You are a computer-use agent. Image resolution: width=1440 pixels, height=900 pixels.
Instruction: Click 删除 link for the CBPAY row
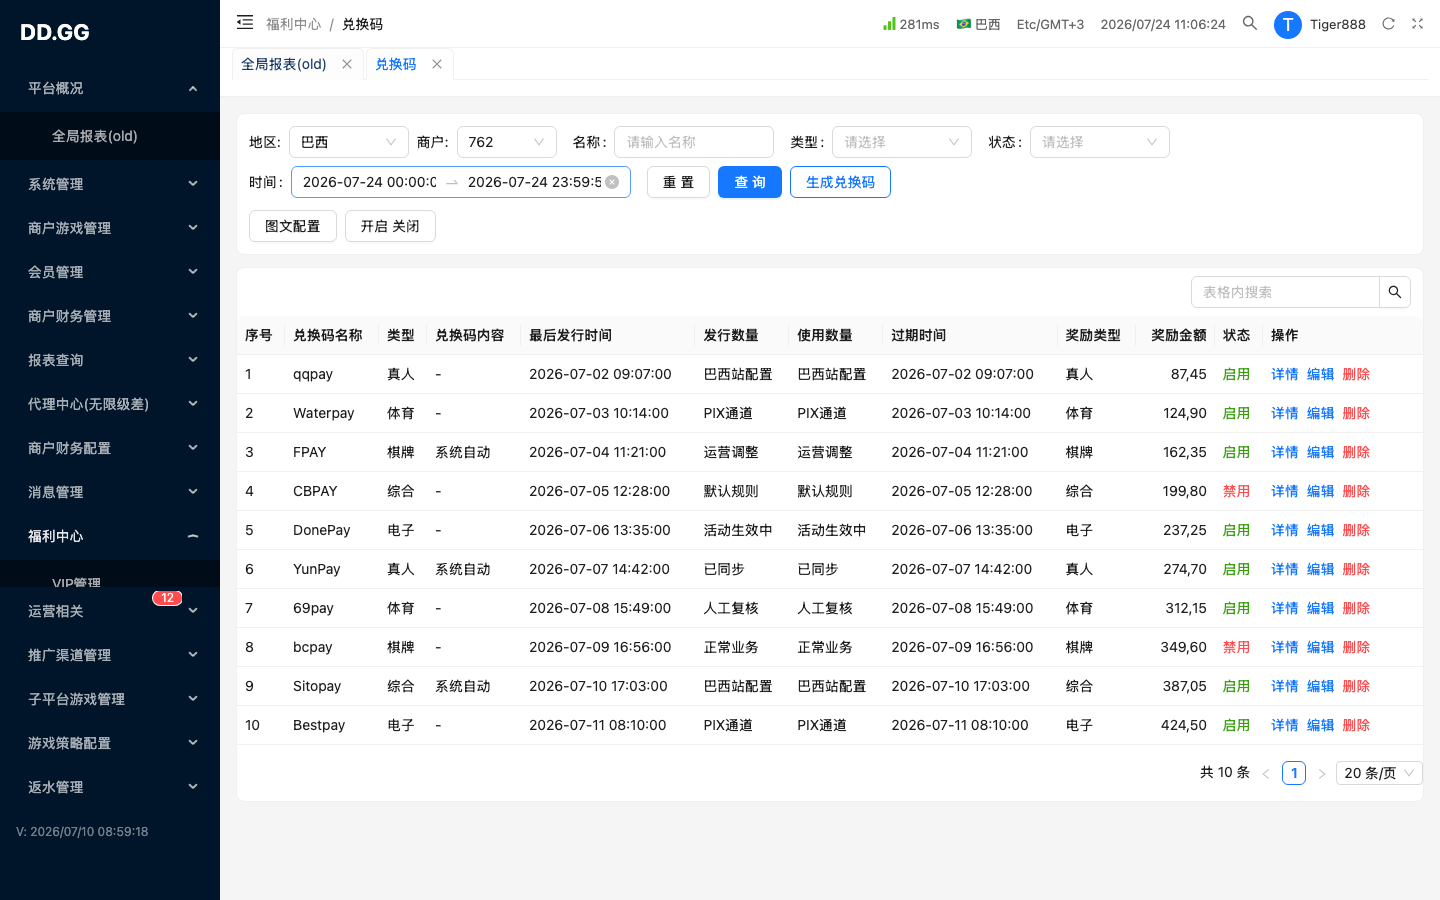[1356, 491]
